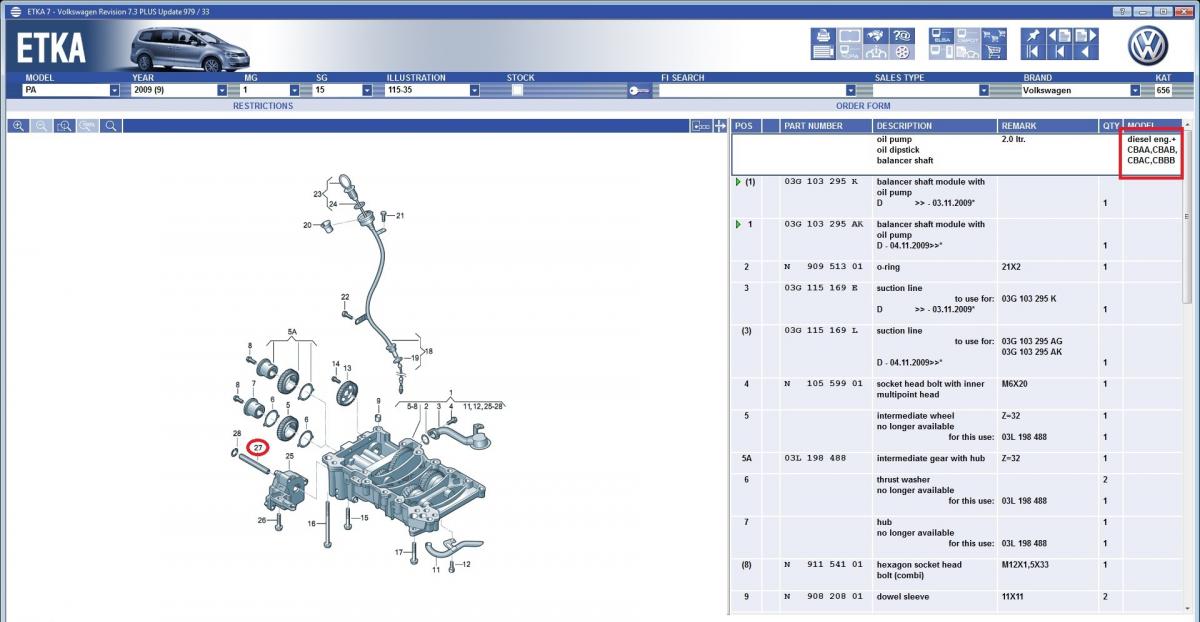Viewport: 1200px width, 622px height.
Task: Click the ETKA logo text
Action: click(52, 48)
